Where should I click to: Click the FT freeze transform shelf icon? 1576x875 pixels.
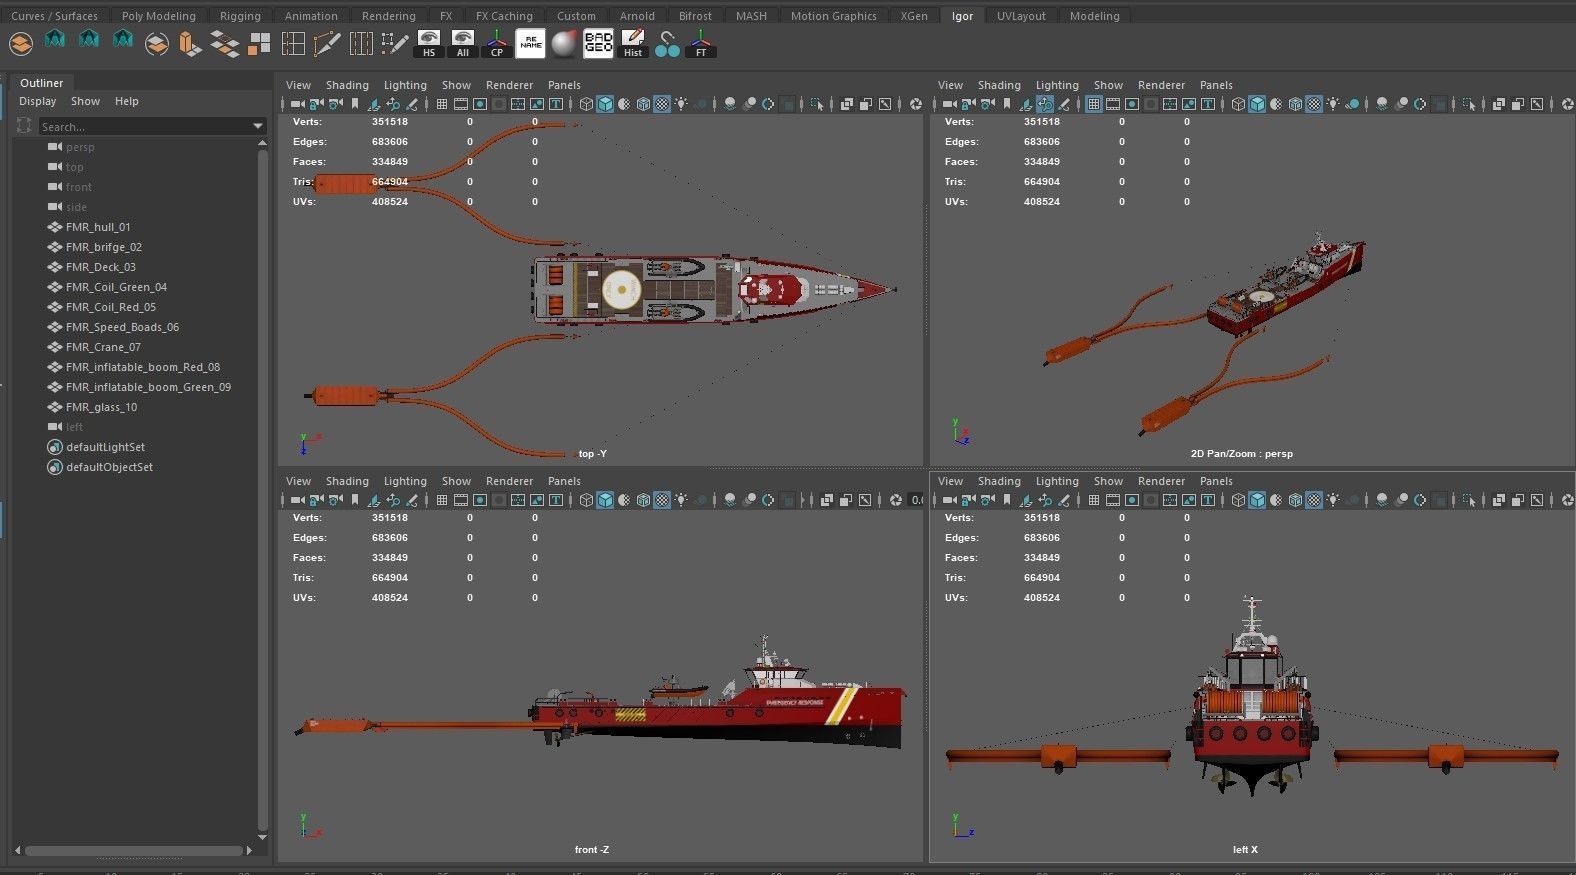[x=701, y=43]
